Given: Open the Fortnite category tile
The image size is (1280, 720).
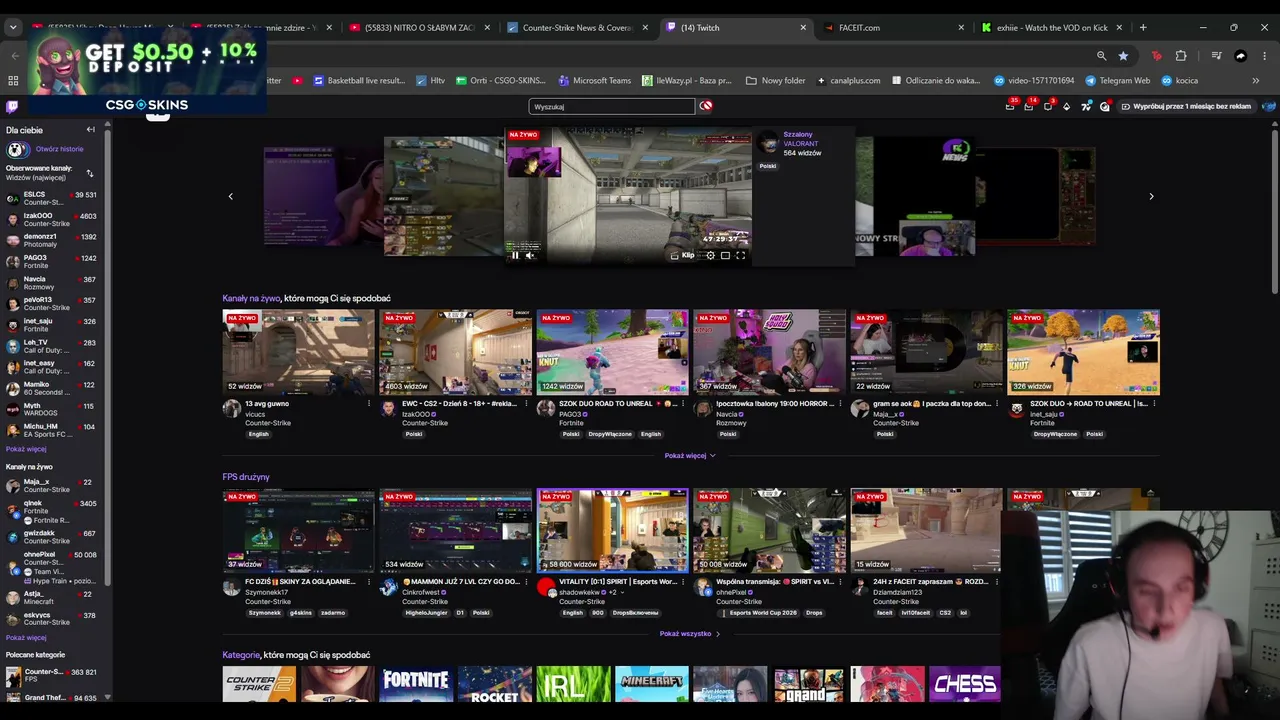Looking at the screenshot, I should 415,684.
